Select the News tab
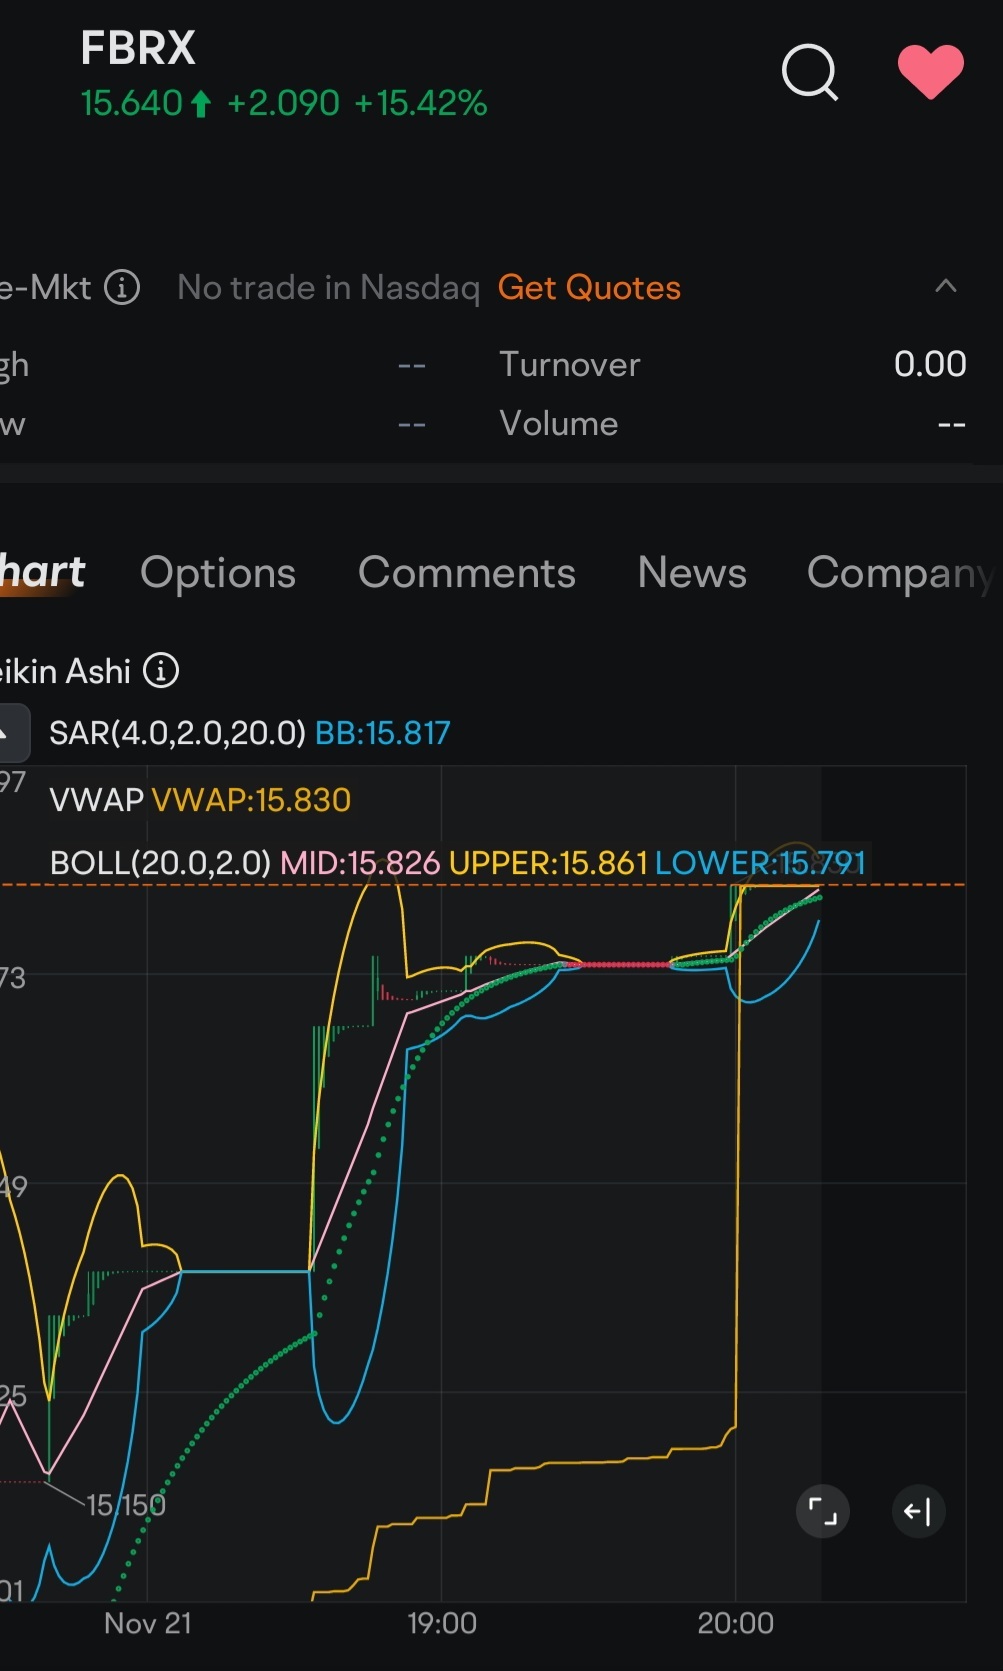Image resolution: width=1003 pixels, height=1671 pixels. (x=692, y=572)
